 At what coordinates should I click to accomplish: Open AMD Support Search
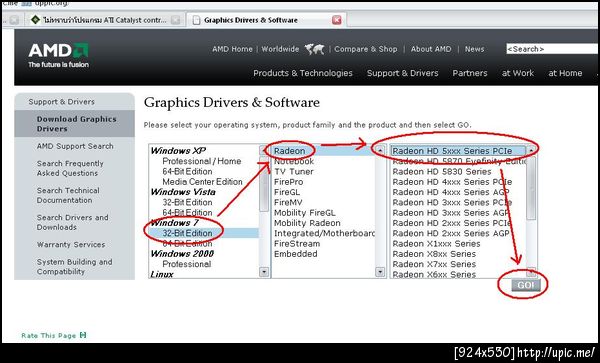75,146
